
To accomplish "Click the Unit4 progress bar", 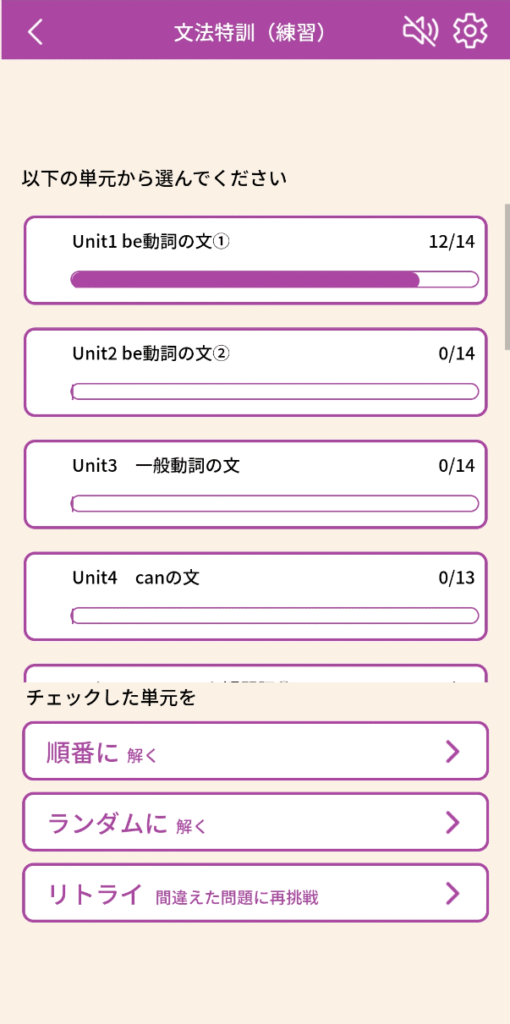I will [x=274, y=616].
